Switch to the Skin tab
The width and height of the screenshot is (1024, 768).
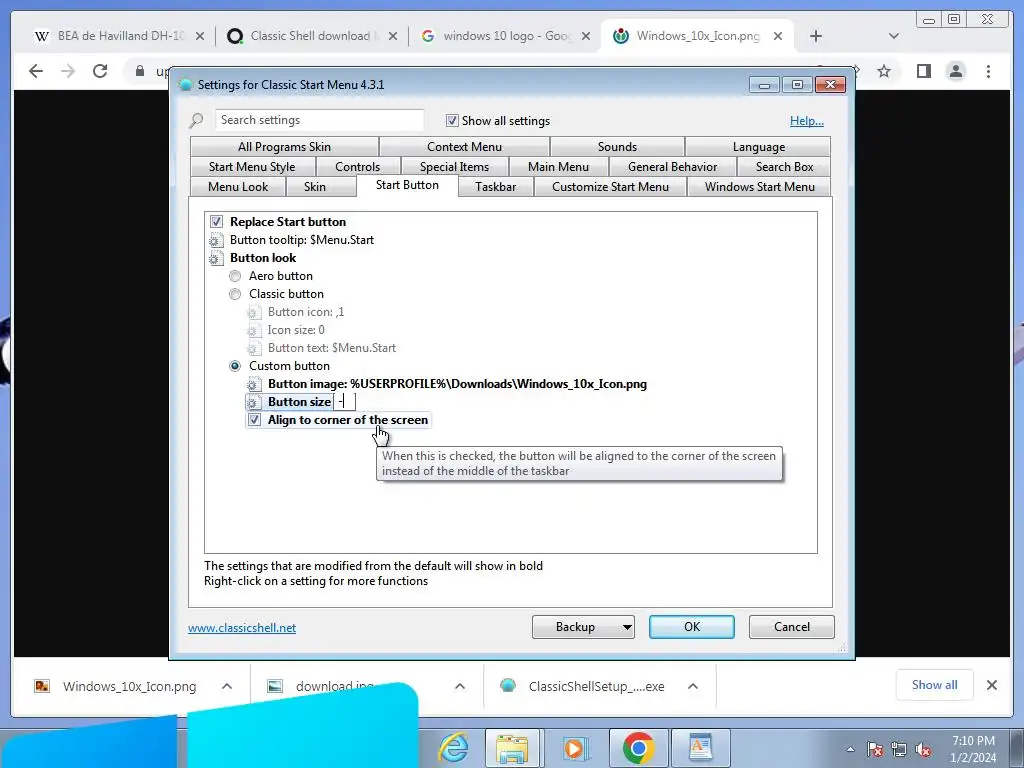(314, 187)
